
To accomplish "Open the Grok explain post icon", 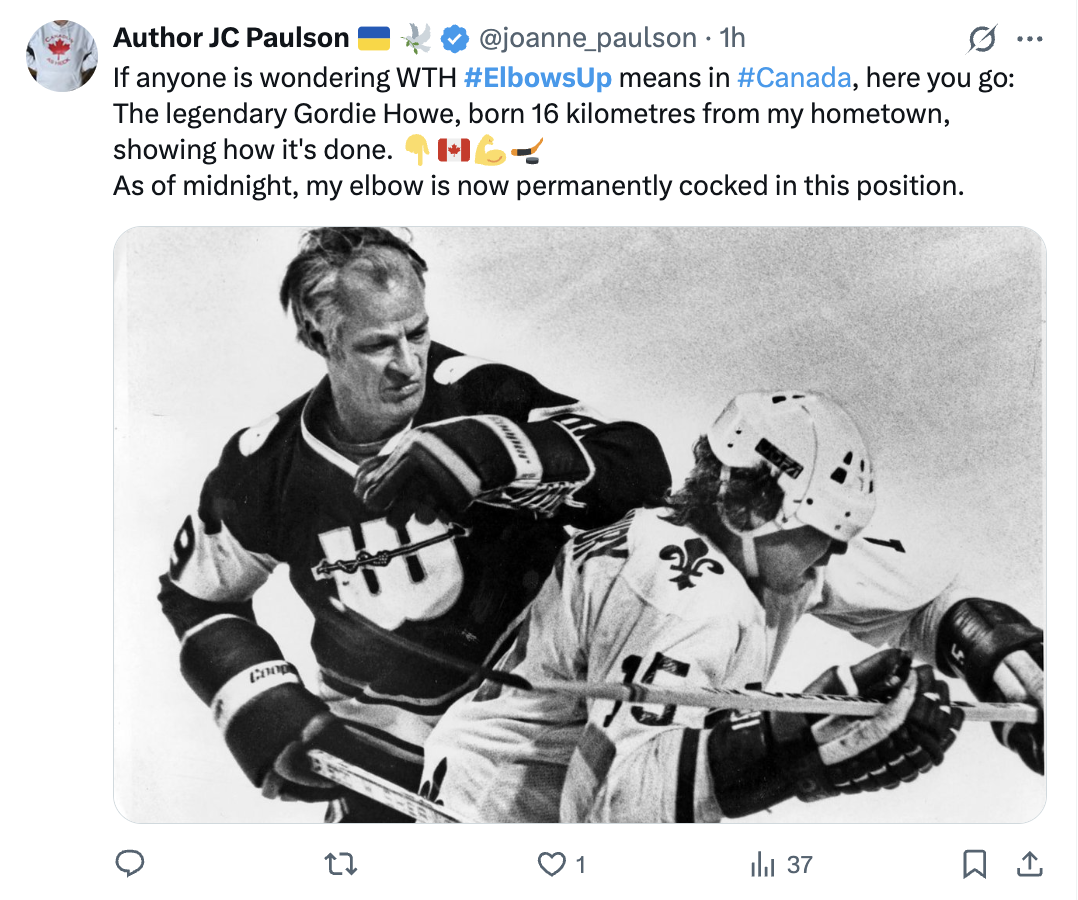I will coord(981,40).
